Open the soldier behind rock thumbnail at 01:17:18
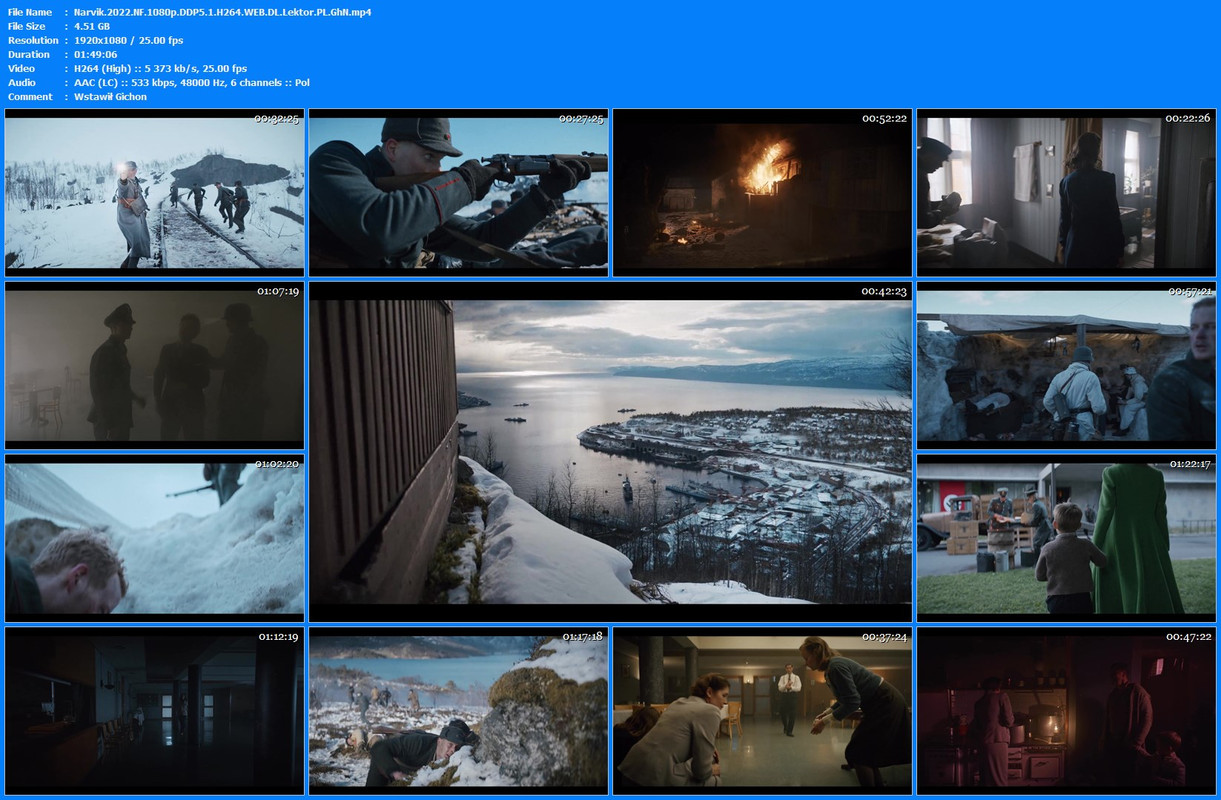1221x800 pixels. point(458,710)
